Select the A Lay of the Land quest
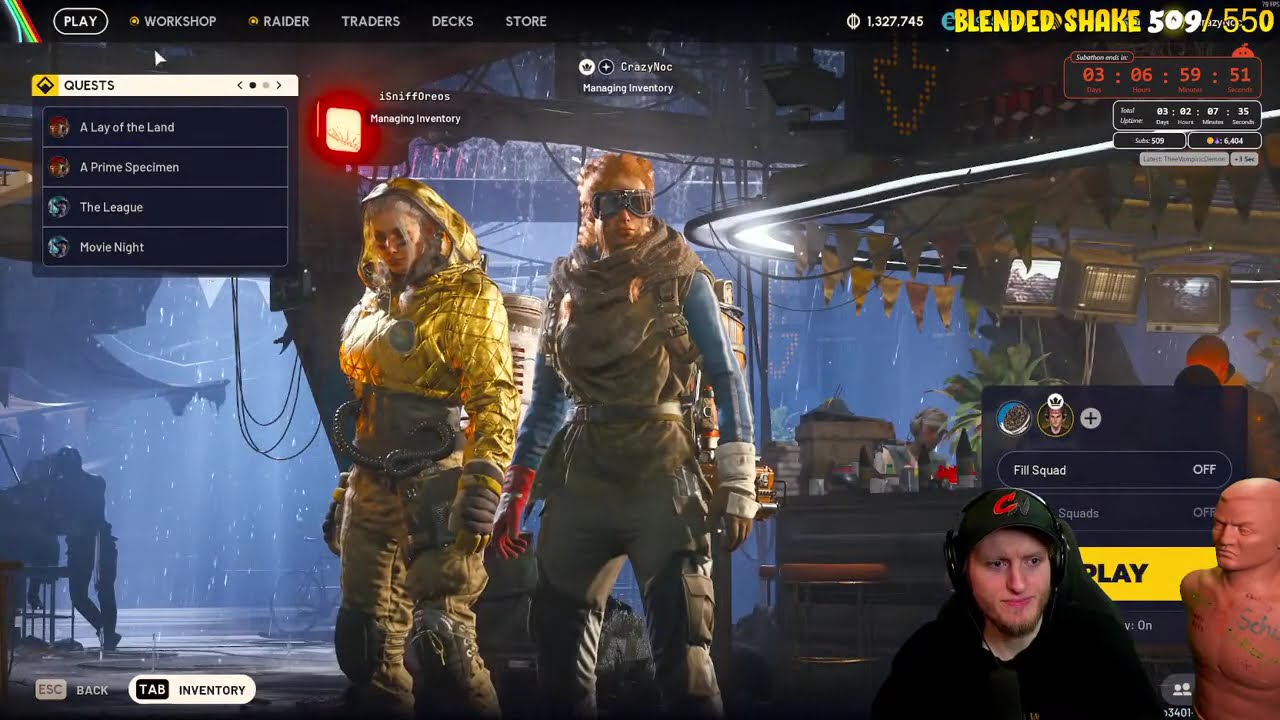This screenshot has height=720, width=1280. tap(165, 127)
